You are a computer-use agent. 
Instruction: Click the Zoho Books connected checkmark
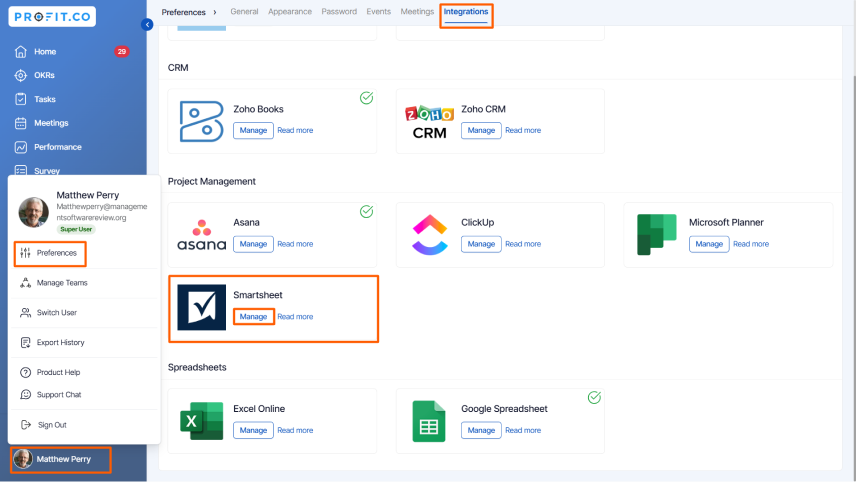click(x=366, y=98)
